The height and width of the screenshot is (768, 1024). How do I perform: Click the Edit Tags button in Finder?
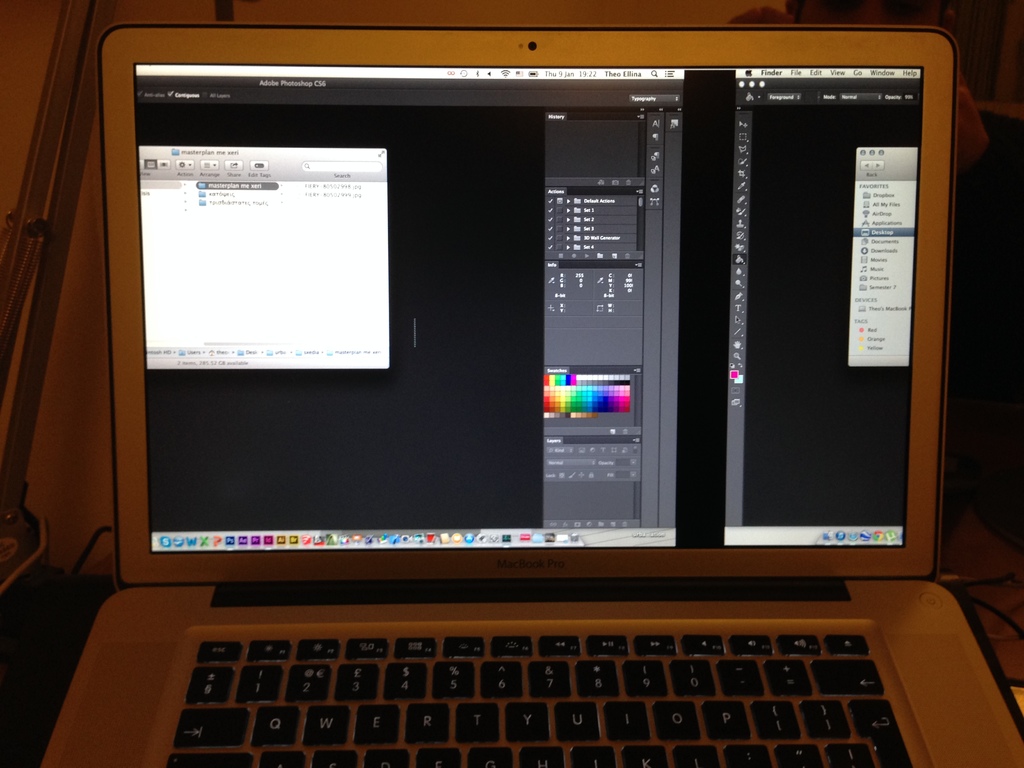click(259, 165)
